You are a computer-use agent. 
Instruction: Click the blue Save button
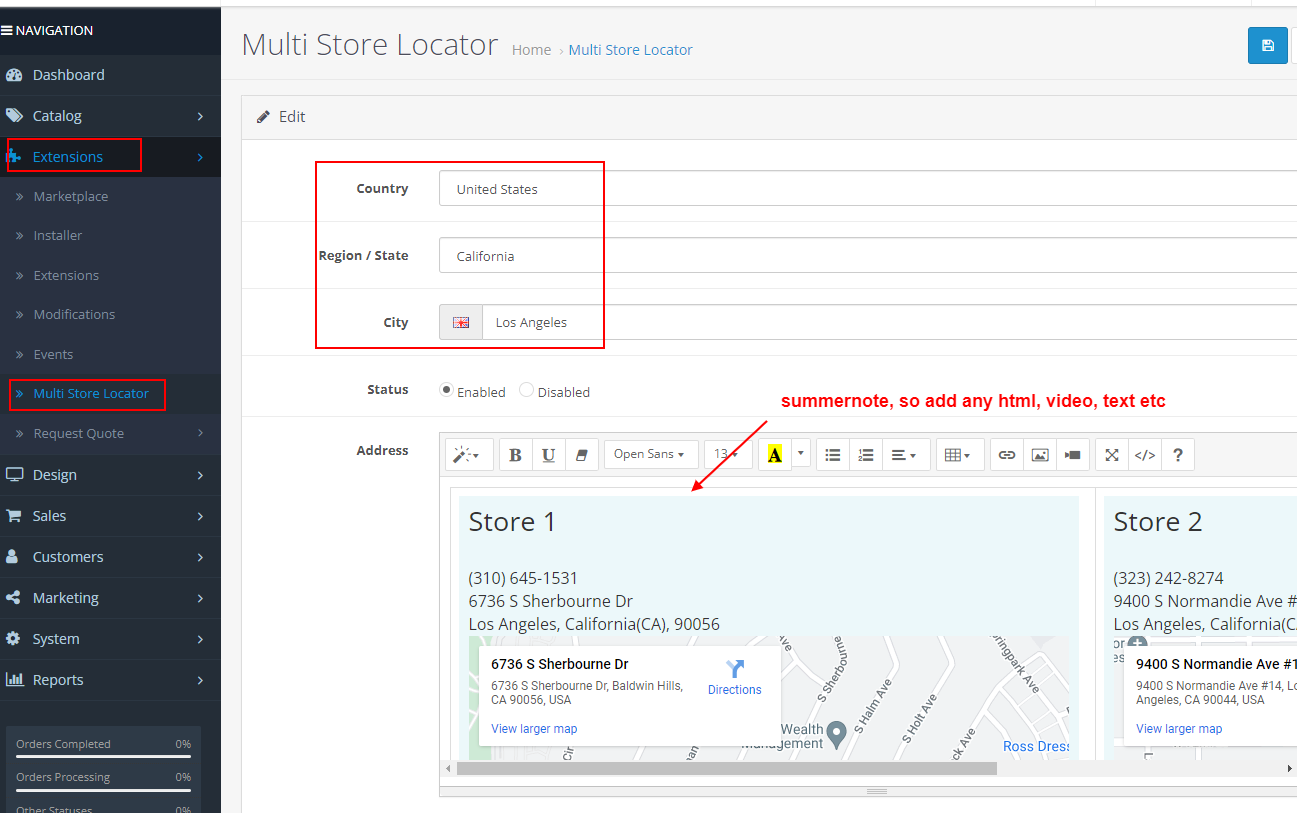(x=1267, y=45)
